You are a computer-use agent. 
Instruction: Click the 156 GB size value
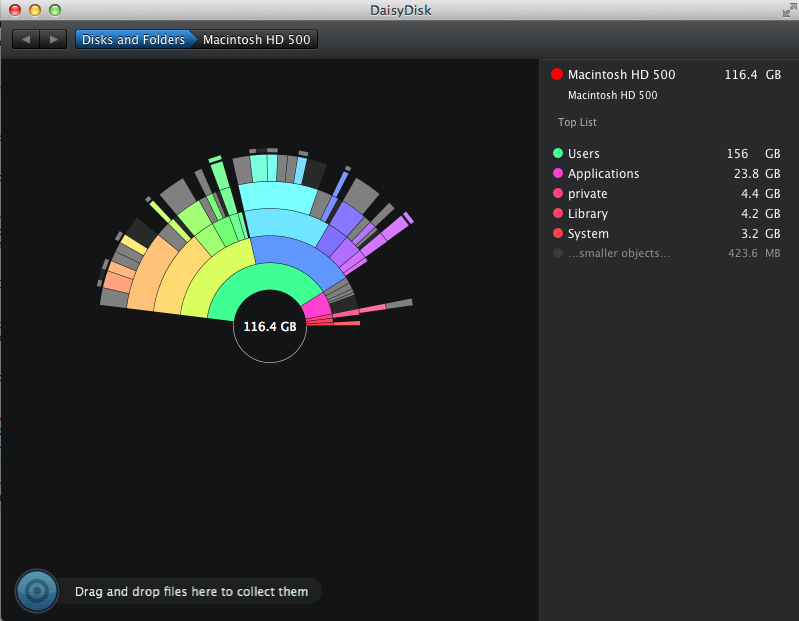753,153
